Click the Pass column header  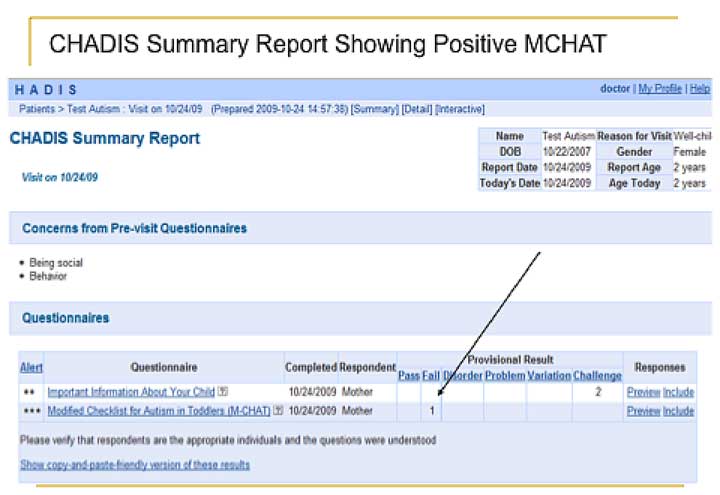(x=408, y=375)
